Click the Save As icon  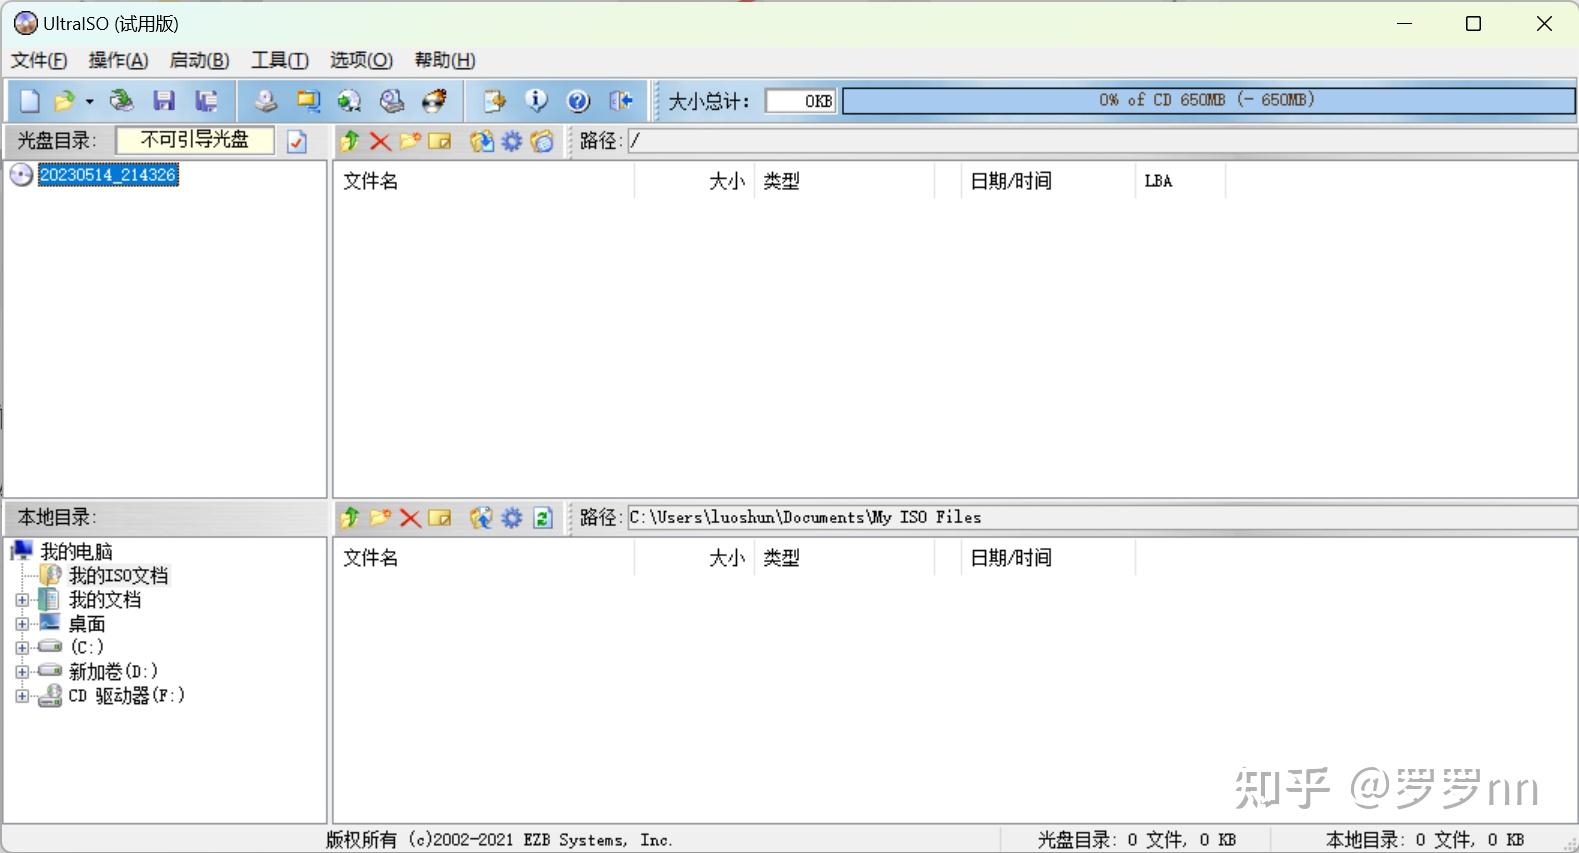[x=206, y=101]
